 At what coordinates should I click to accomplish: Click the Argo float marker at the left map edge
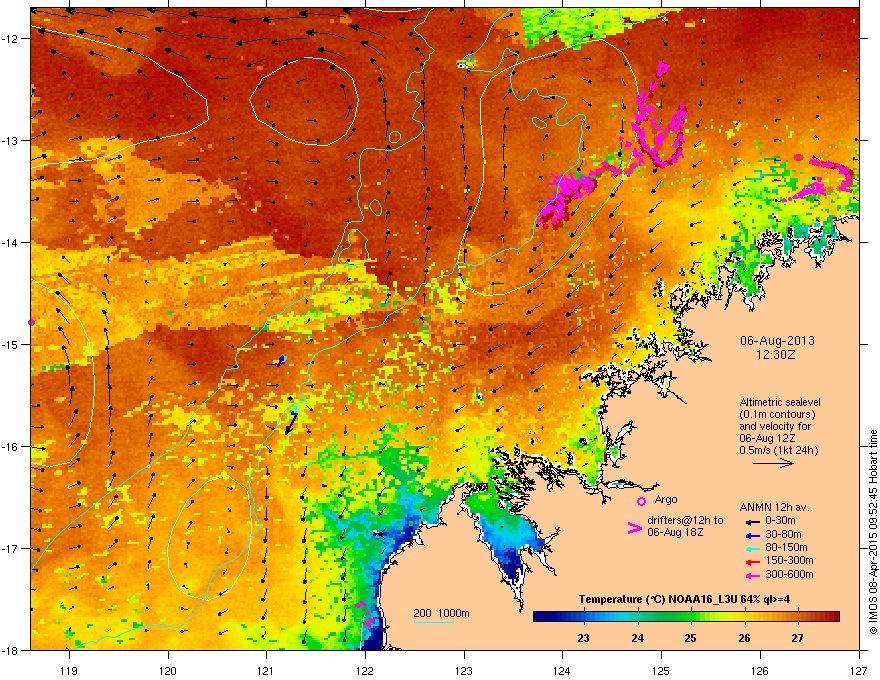tap(31, 322)
